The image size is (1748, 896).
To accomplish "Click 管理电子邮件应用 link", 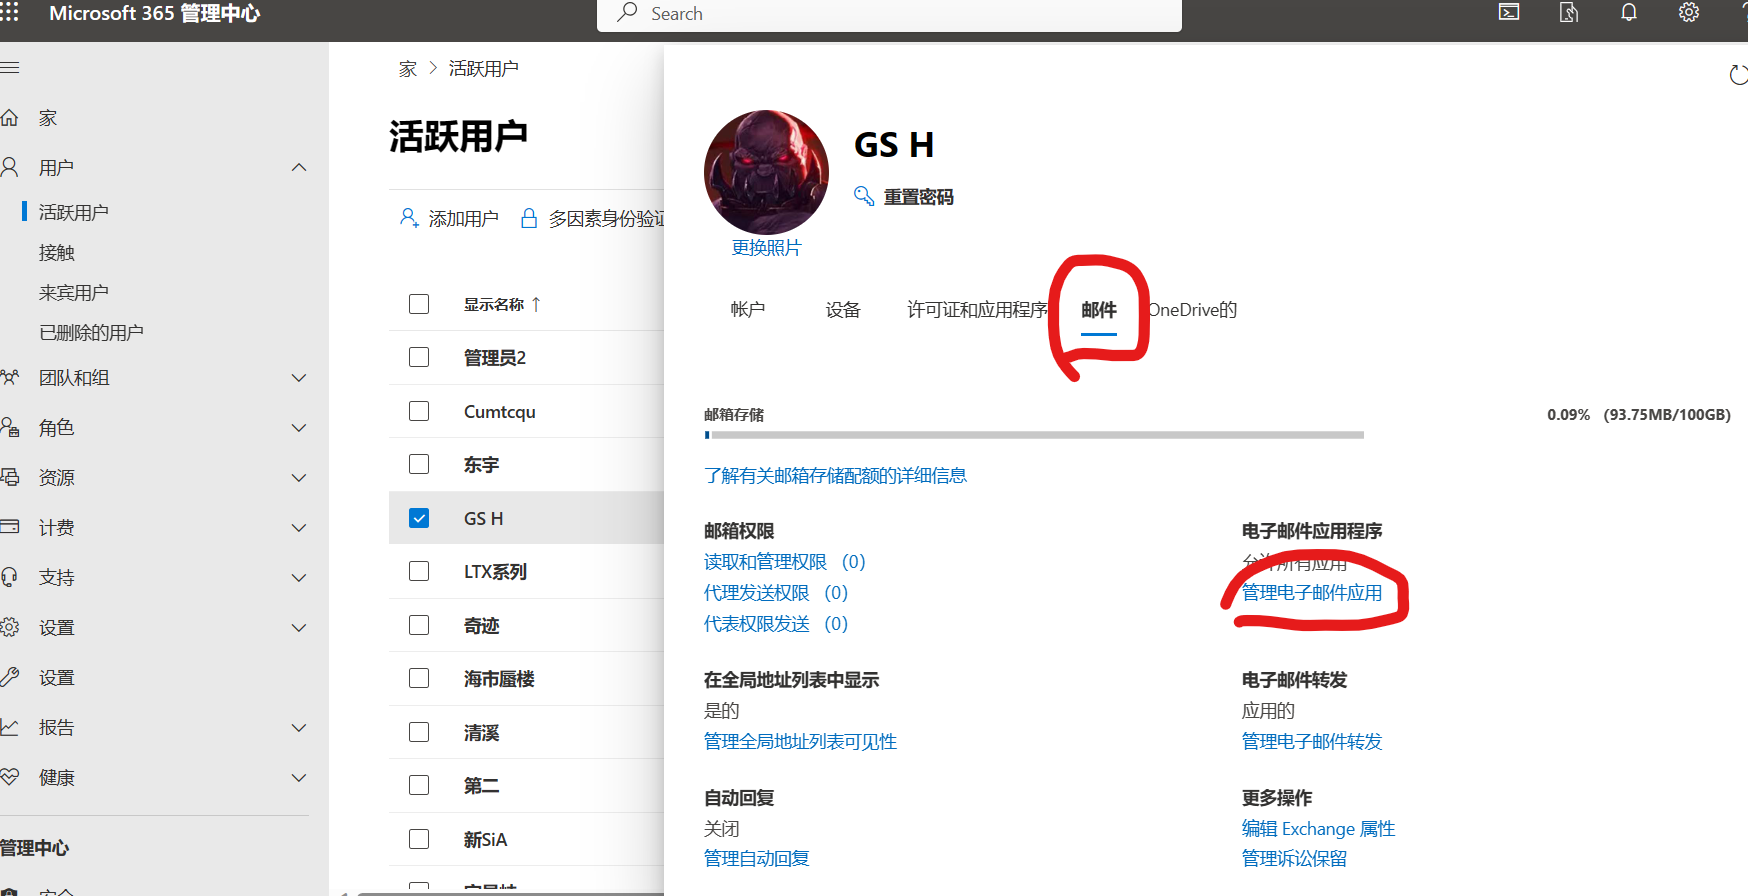I will (1312, 593).
